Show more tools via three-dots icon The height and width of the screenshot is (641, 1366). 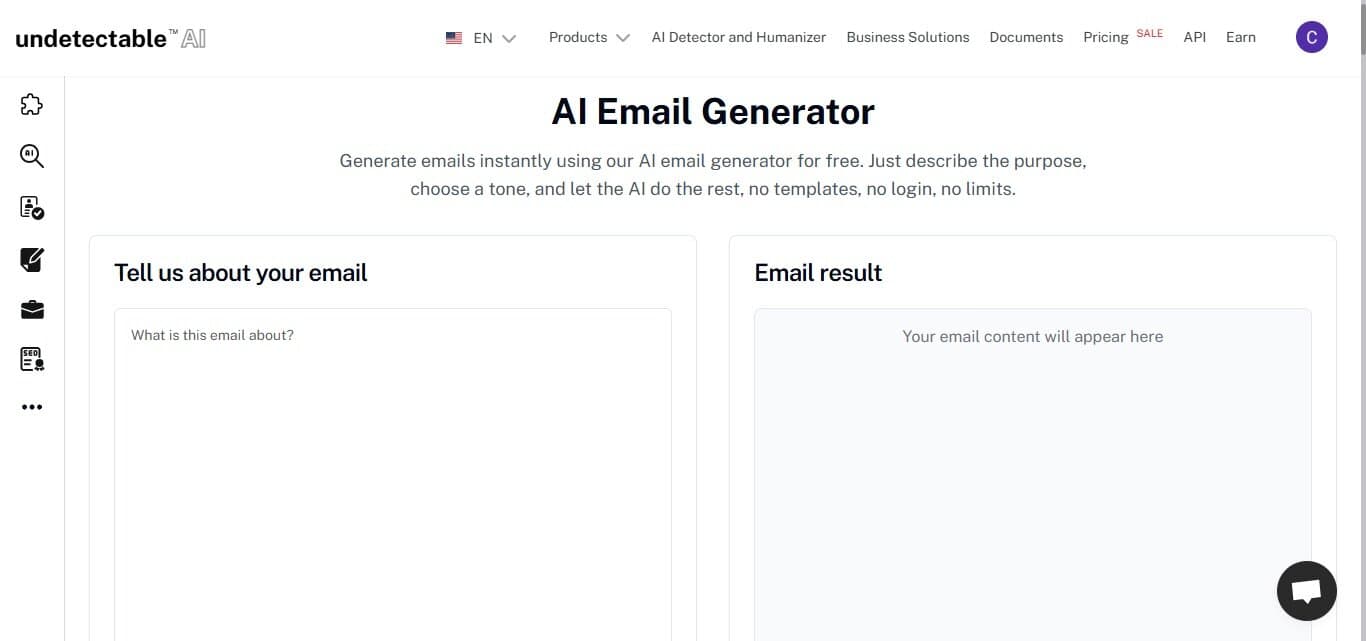pyautogui.click(x=32, y=407)
